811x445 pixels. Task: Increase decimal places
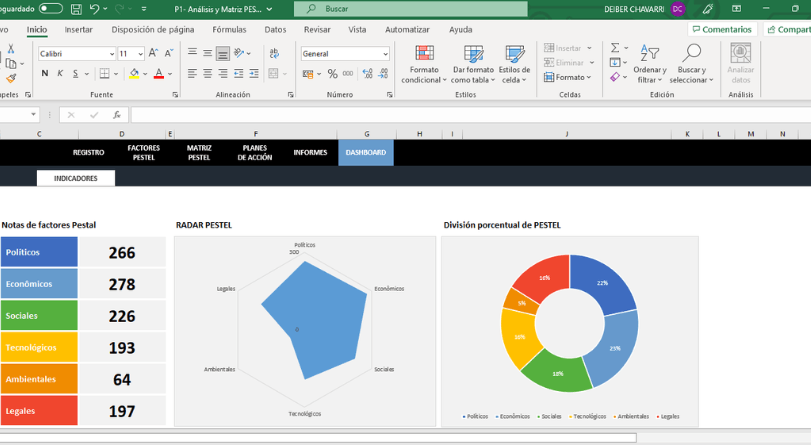tap(367, 73)
